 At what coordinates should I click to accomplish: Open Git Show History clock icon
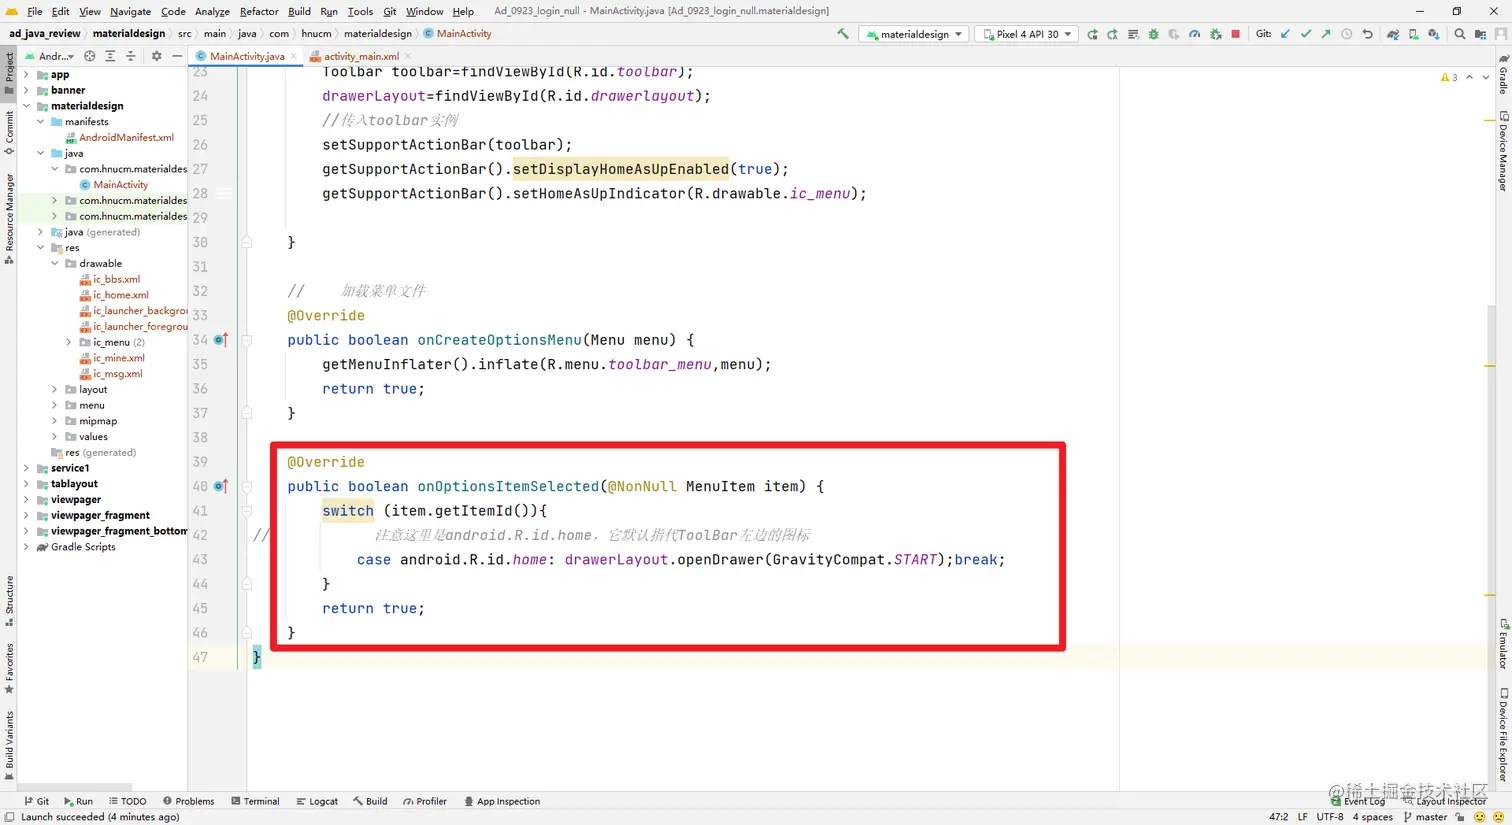[x=1346, y=34]
